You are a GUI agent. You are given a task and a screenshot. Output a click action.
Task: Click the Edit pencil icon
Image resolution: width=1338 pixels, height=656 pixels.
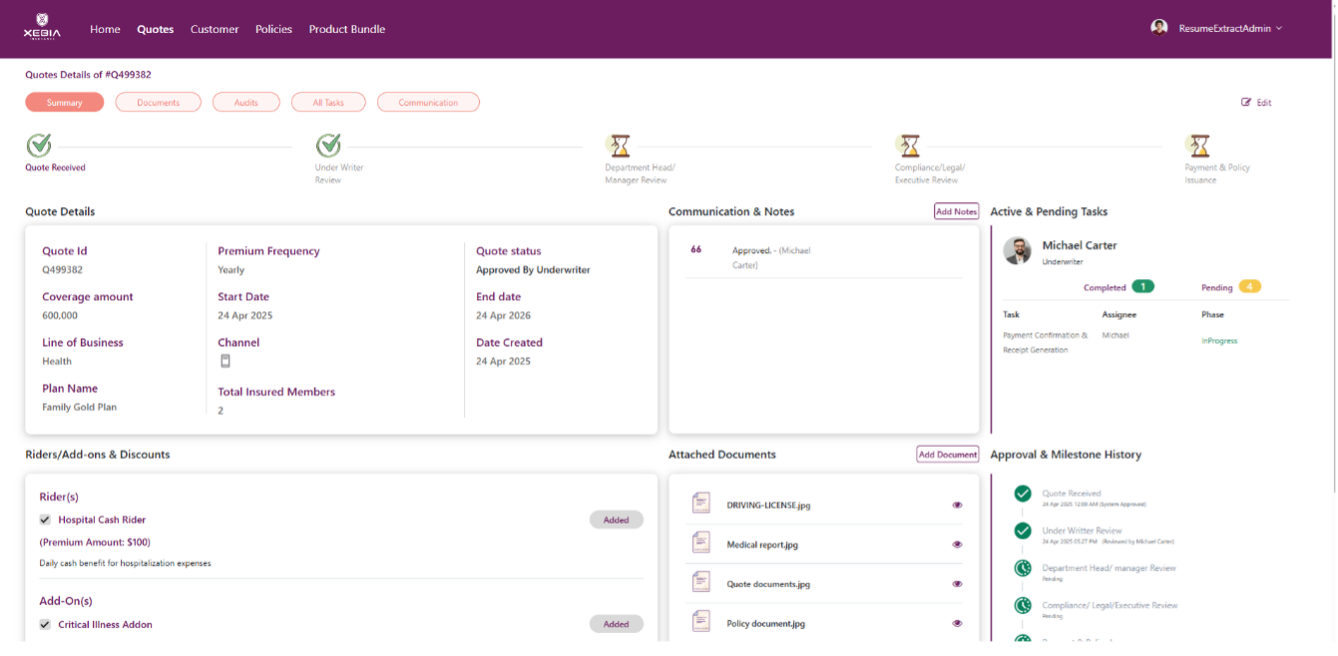click(x=1246, y=102)
